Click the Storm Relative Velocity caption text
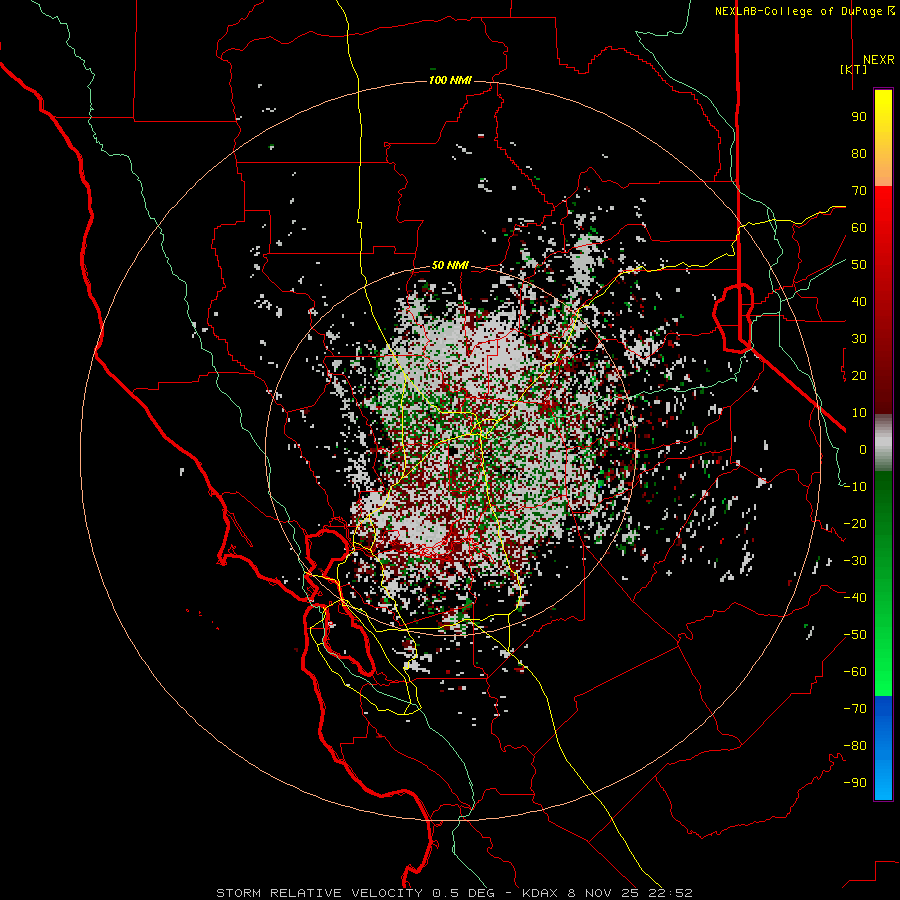 point(453,893)
